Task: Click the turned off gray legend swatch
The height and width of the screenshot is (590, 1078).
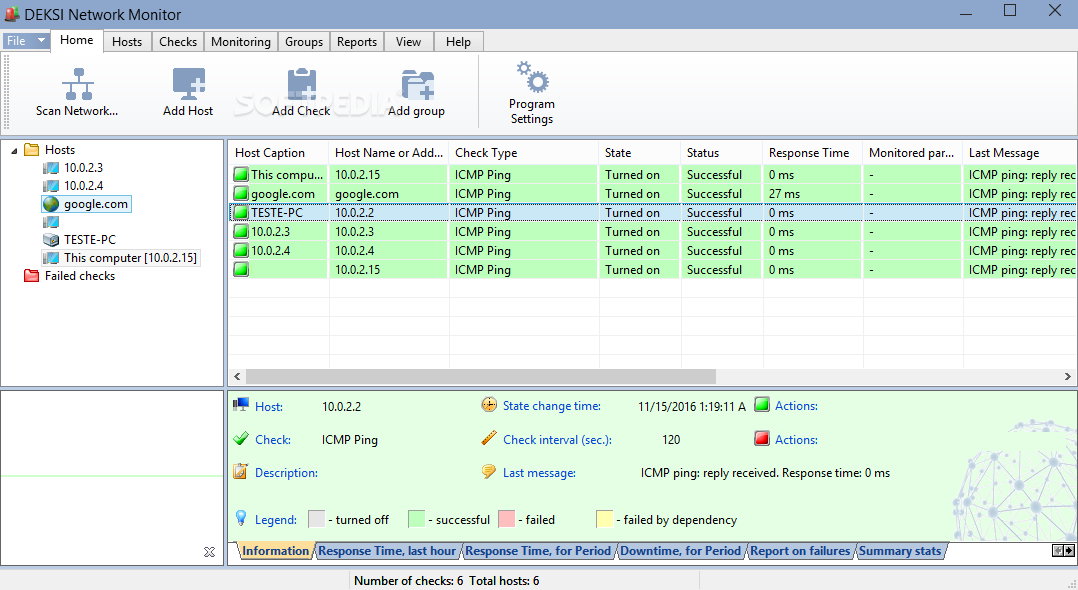Action: 316,519
